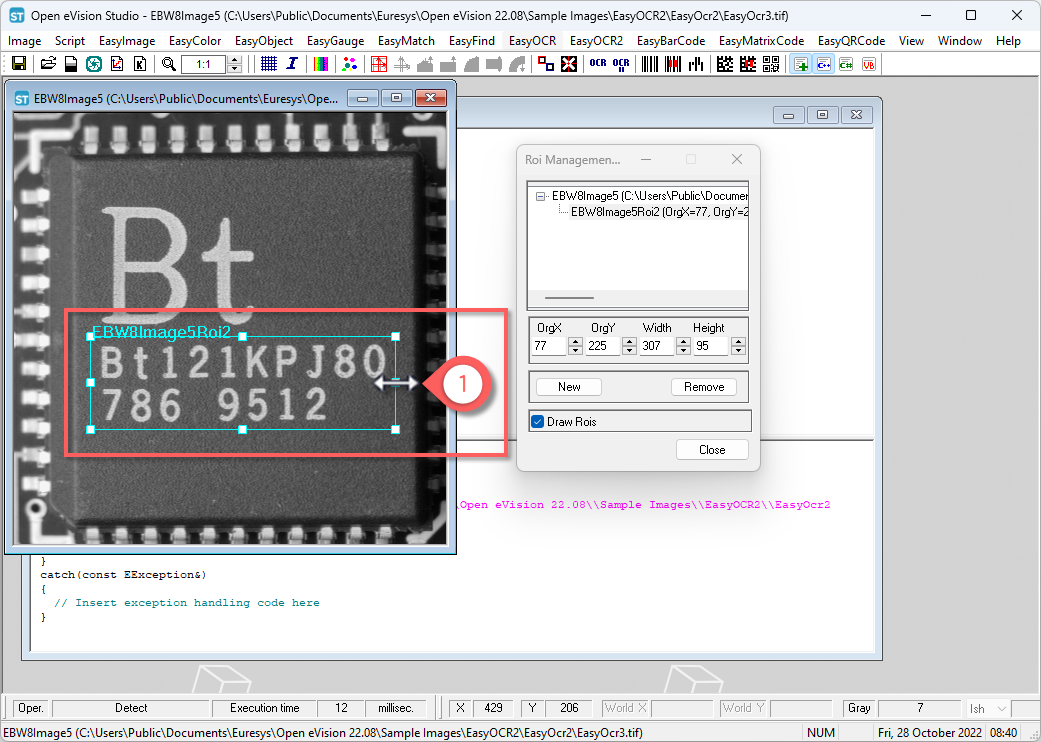Open the Script menu

click(70, 40)
